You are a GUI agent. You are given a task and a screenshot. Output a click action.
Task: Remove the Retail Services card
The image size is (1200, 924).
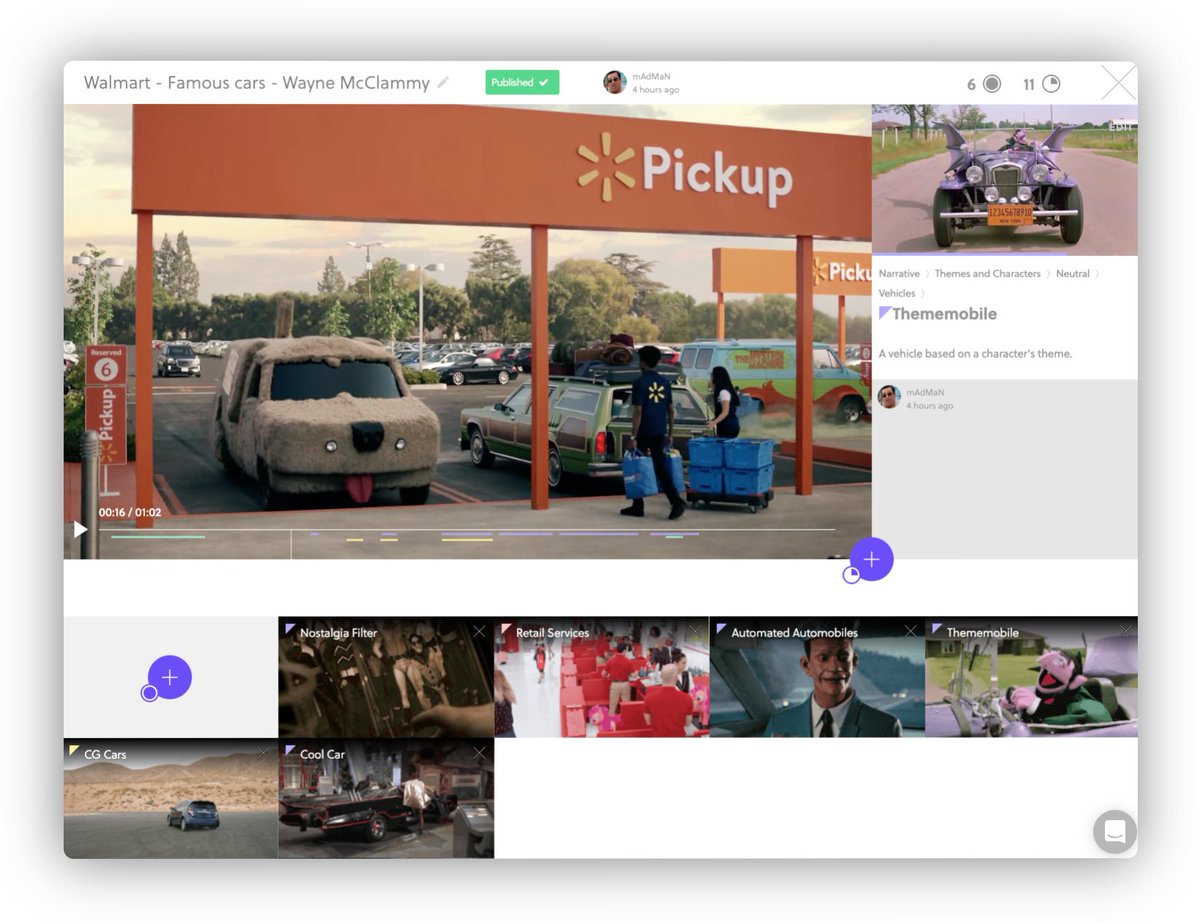695,631
